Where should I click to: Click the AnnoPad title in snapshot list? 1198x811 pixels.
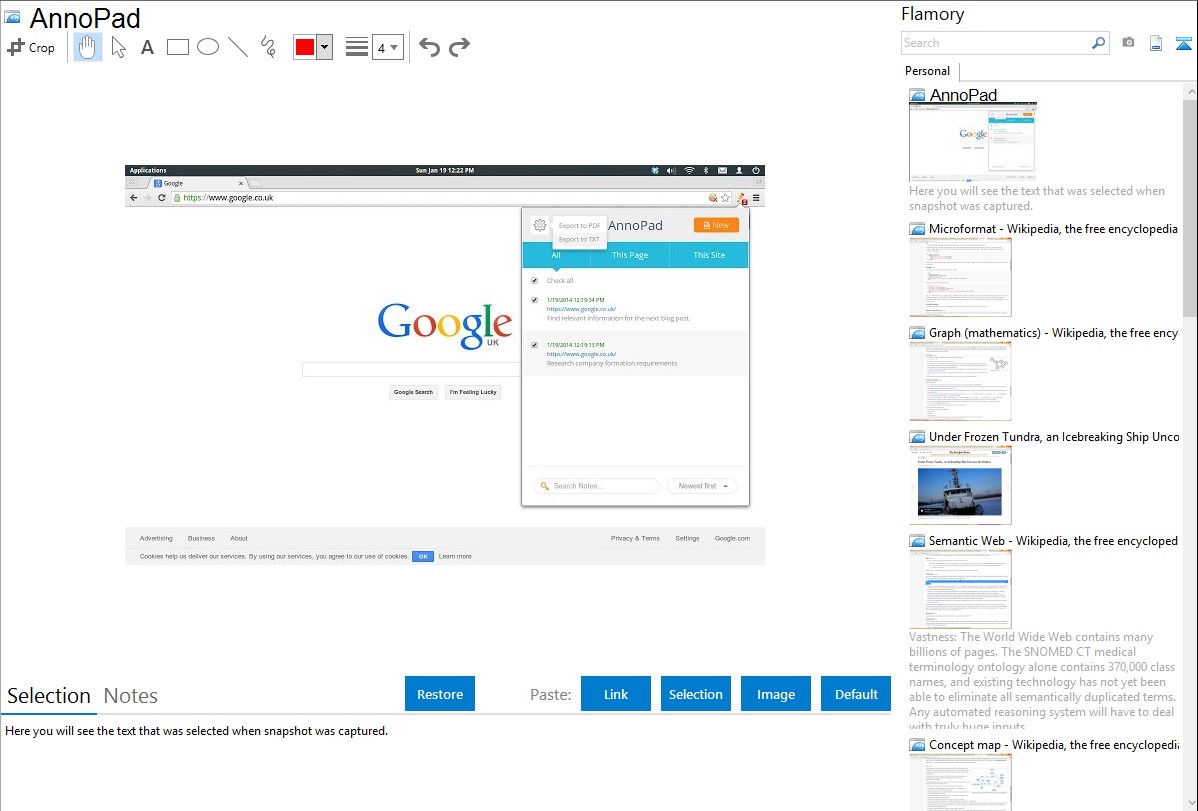pyautogui.click(x=963, y=95)
